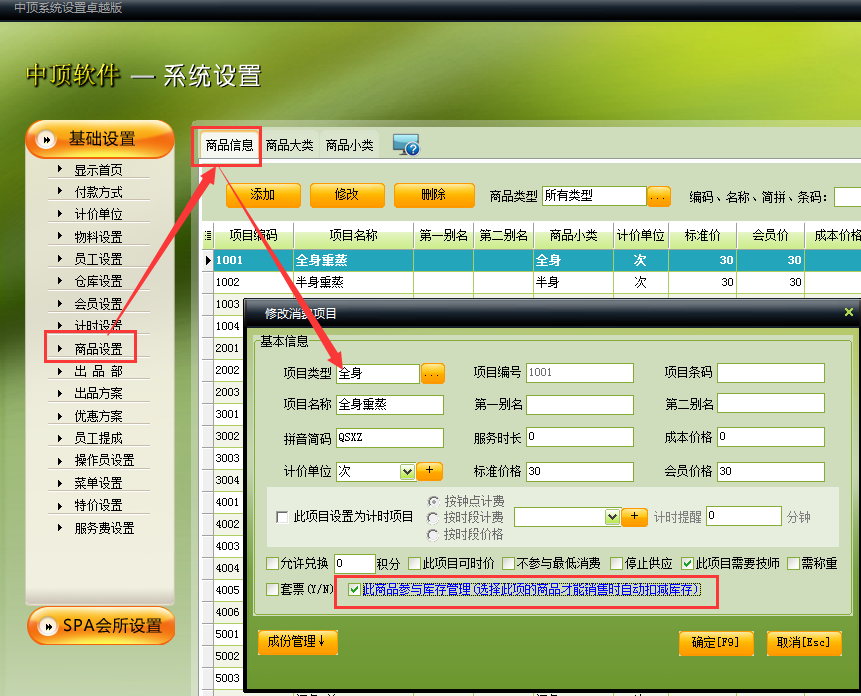861x696 pixels.
Task: Switch to 商品信息 tab
Action: [x=229, y=145]
